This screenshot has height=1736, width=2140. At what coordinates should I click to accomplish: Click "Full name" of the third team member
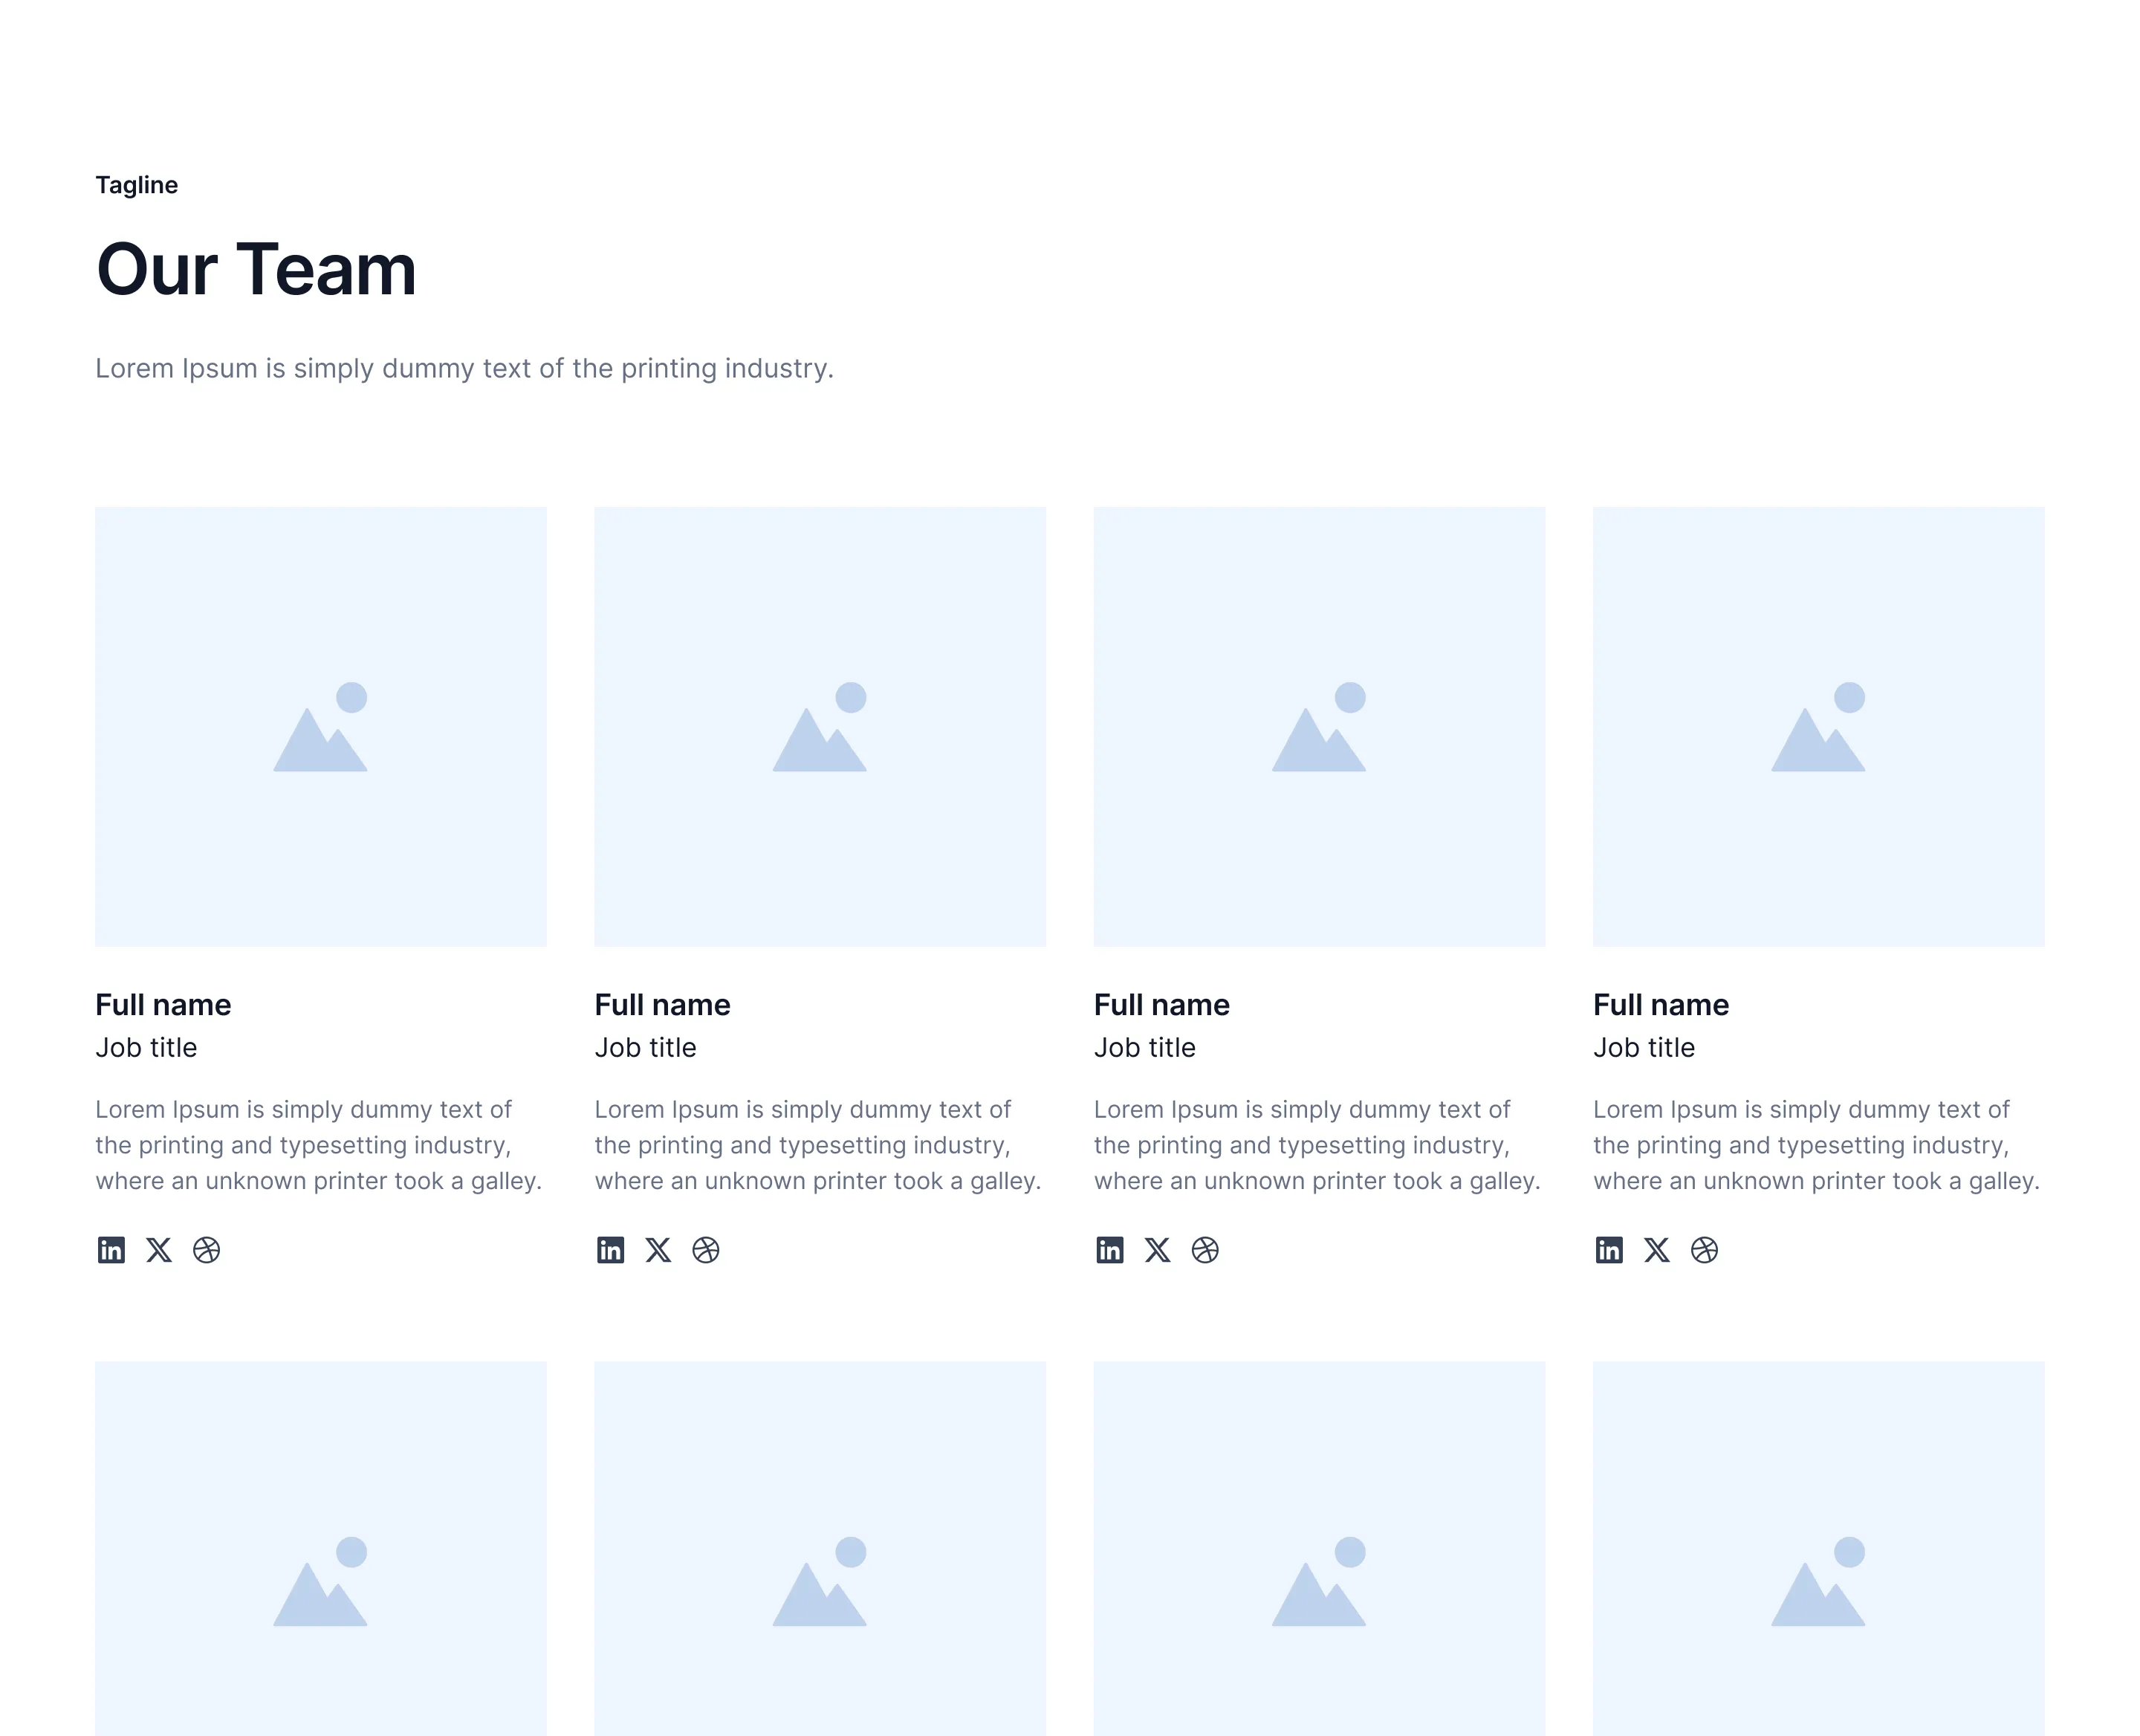click(x=1161, y=1004)
